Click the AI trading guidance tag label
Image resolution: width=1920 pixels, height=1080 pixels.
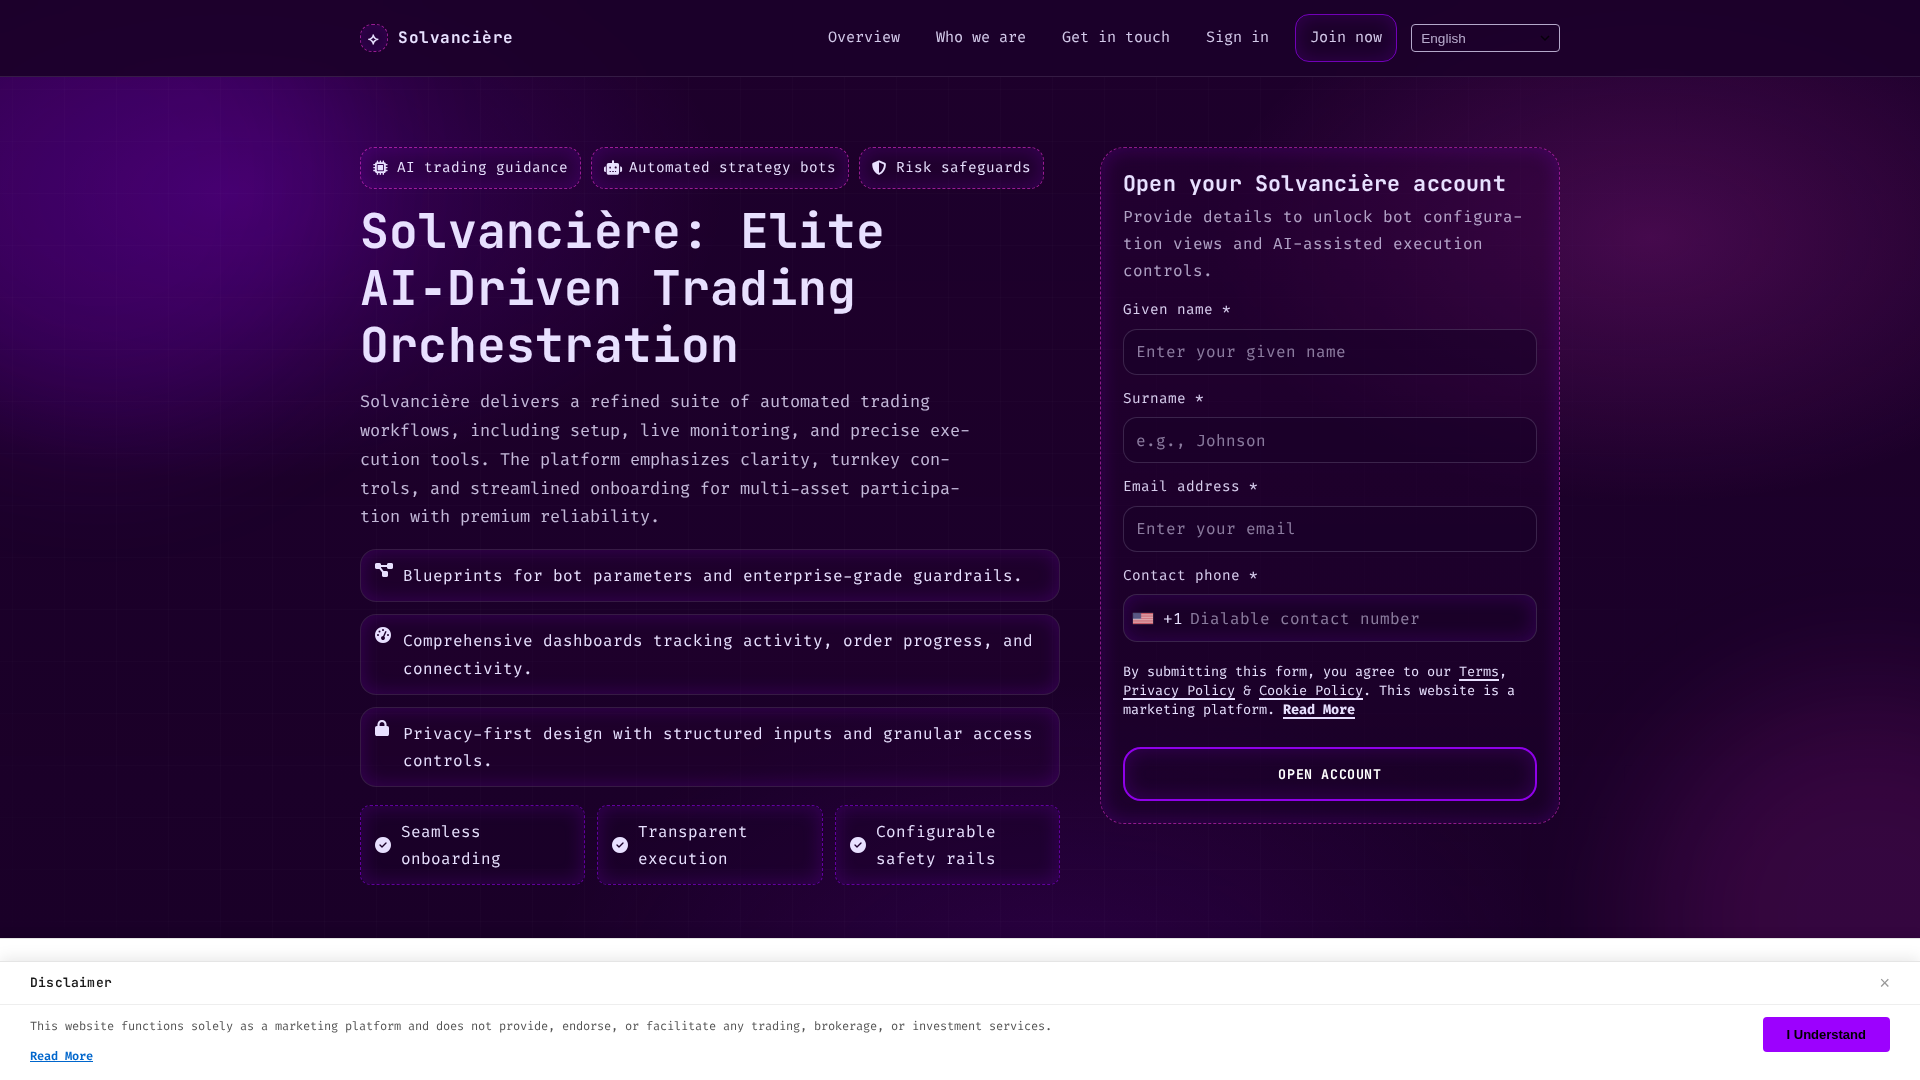coord(482,168)
